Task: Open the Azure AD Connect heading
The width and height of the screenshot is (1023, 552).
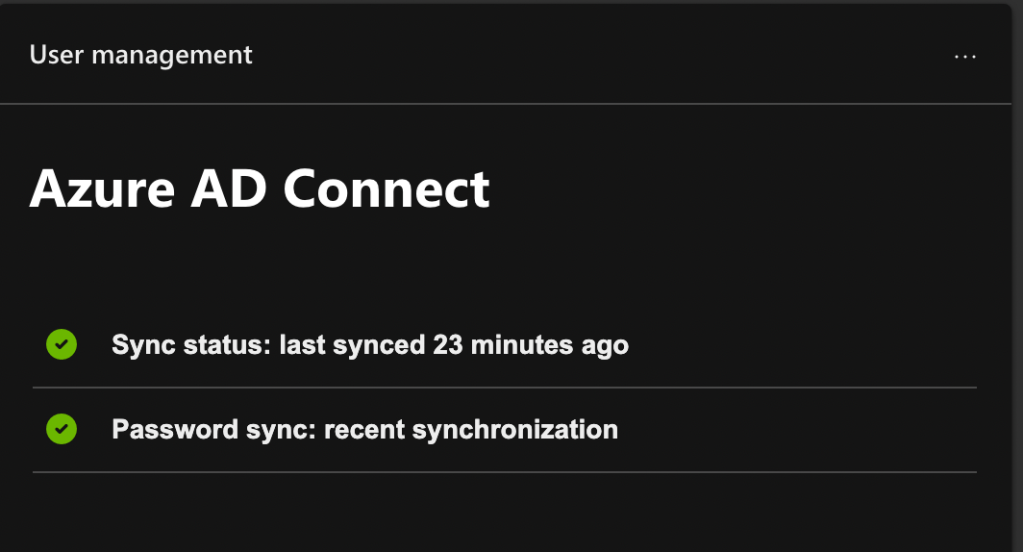Action: (259, 187)
